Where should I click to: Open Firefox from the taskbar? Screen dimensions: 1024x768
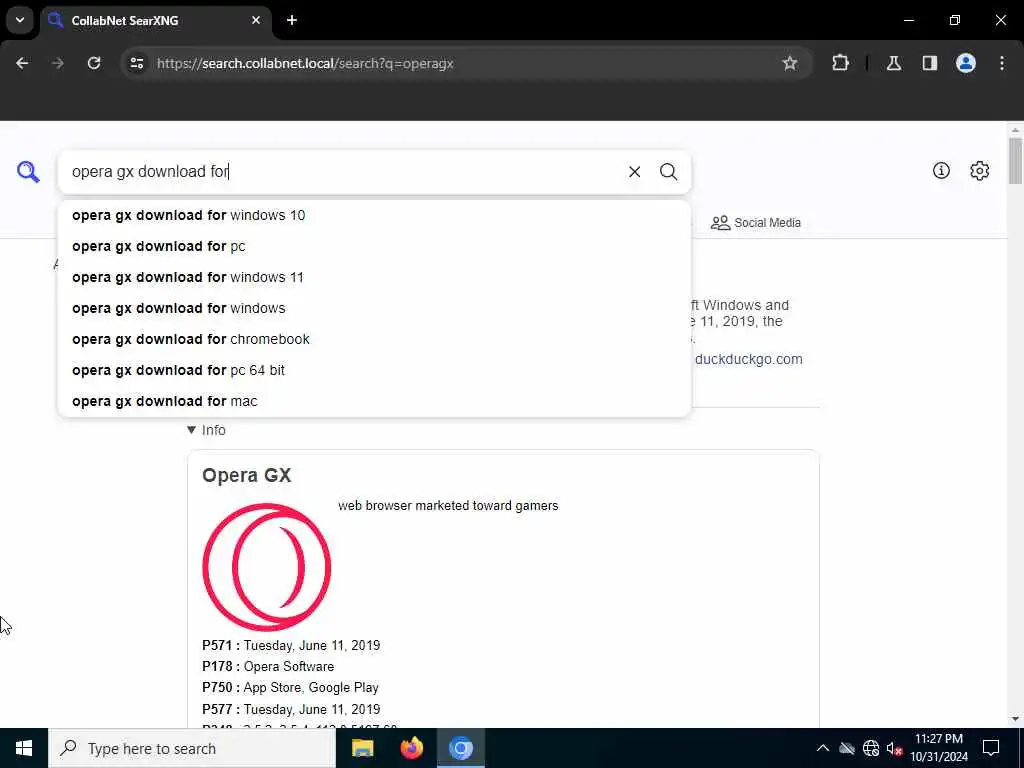click(411, 748)
